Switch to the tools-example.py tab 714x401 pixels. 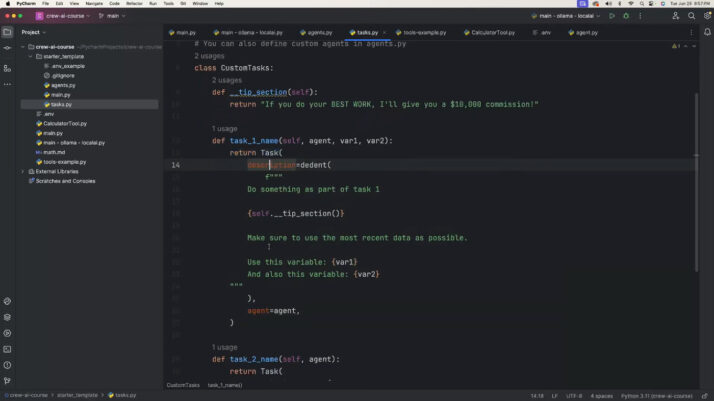click(x=421, y=33)
